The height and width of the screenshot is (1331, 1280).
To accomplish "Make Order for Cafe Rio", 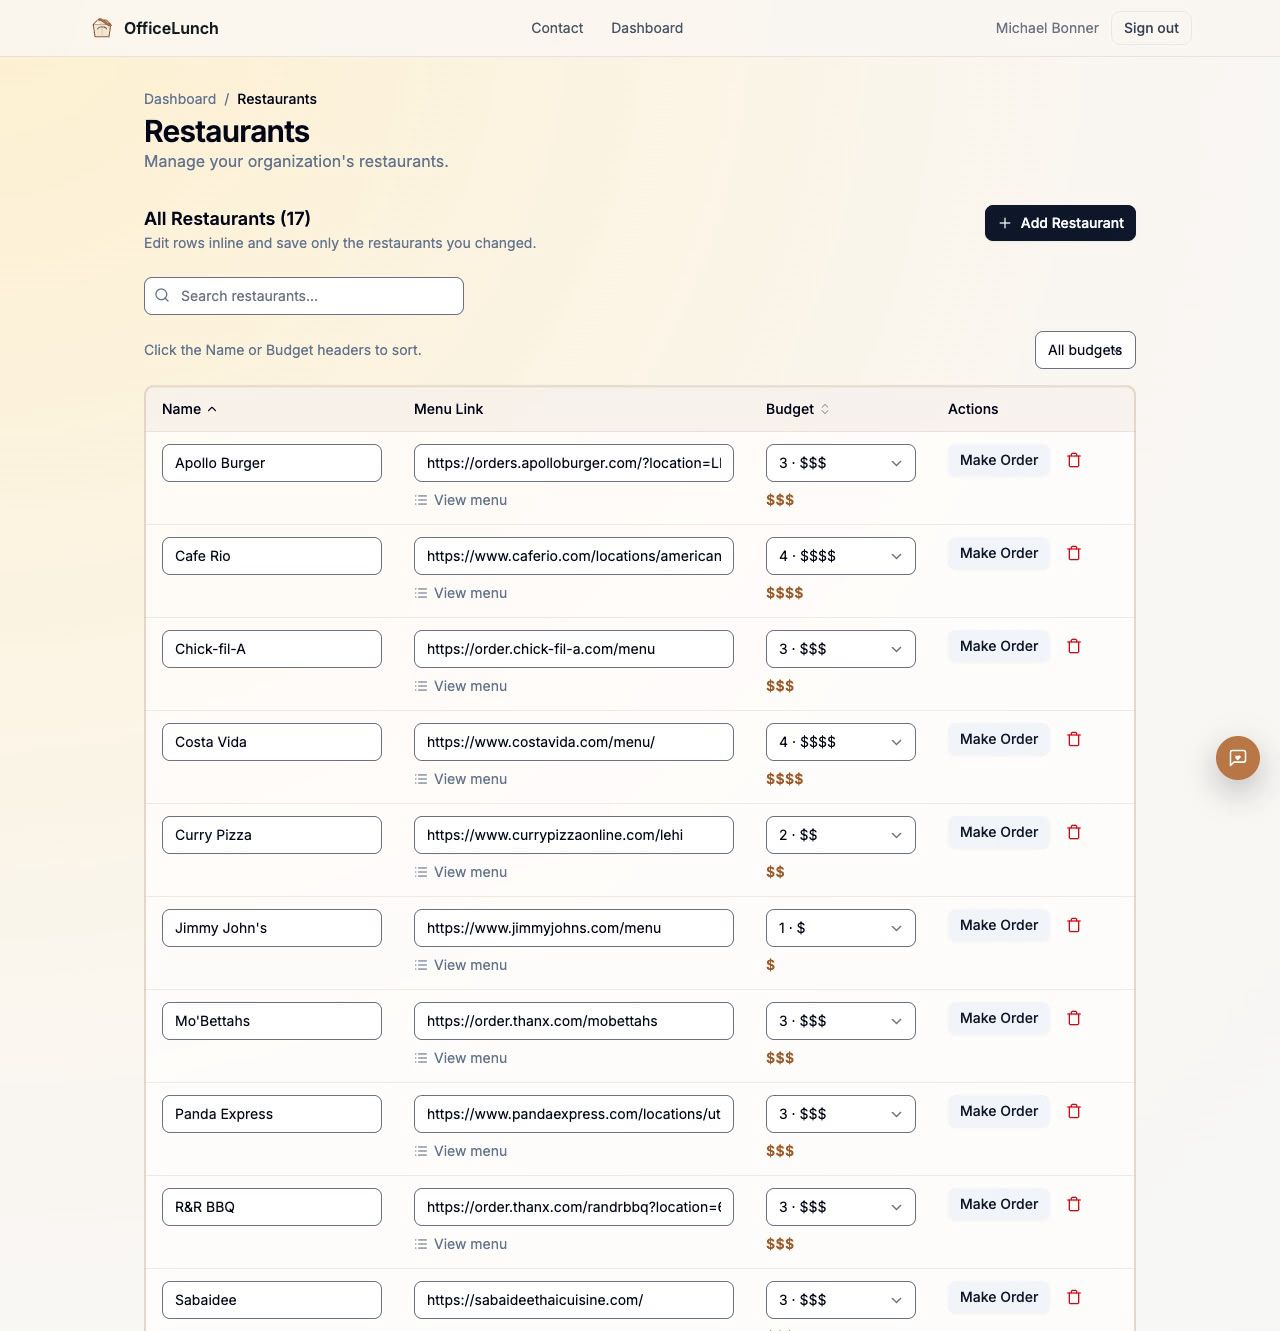I will click(999, 553).
